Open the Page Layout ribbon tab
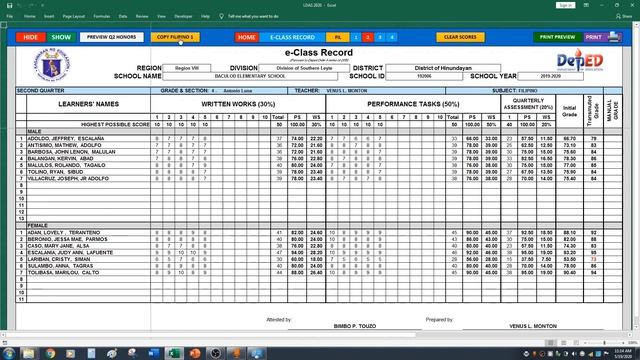 pos(73,16)
